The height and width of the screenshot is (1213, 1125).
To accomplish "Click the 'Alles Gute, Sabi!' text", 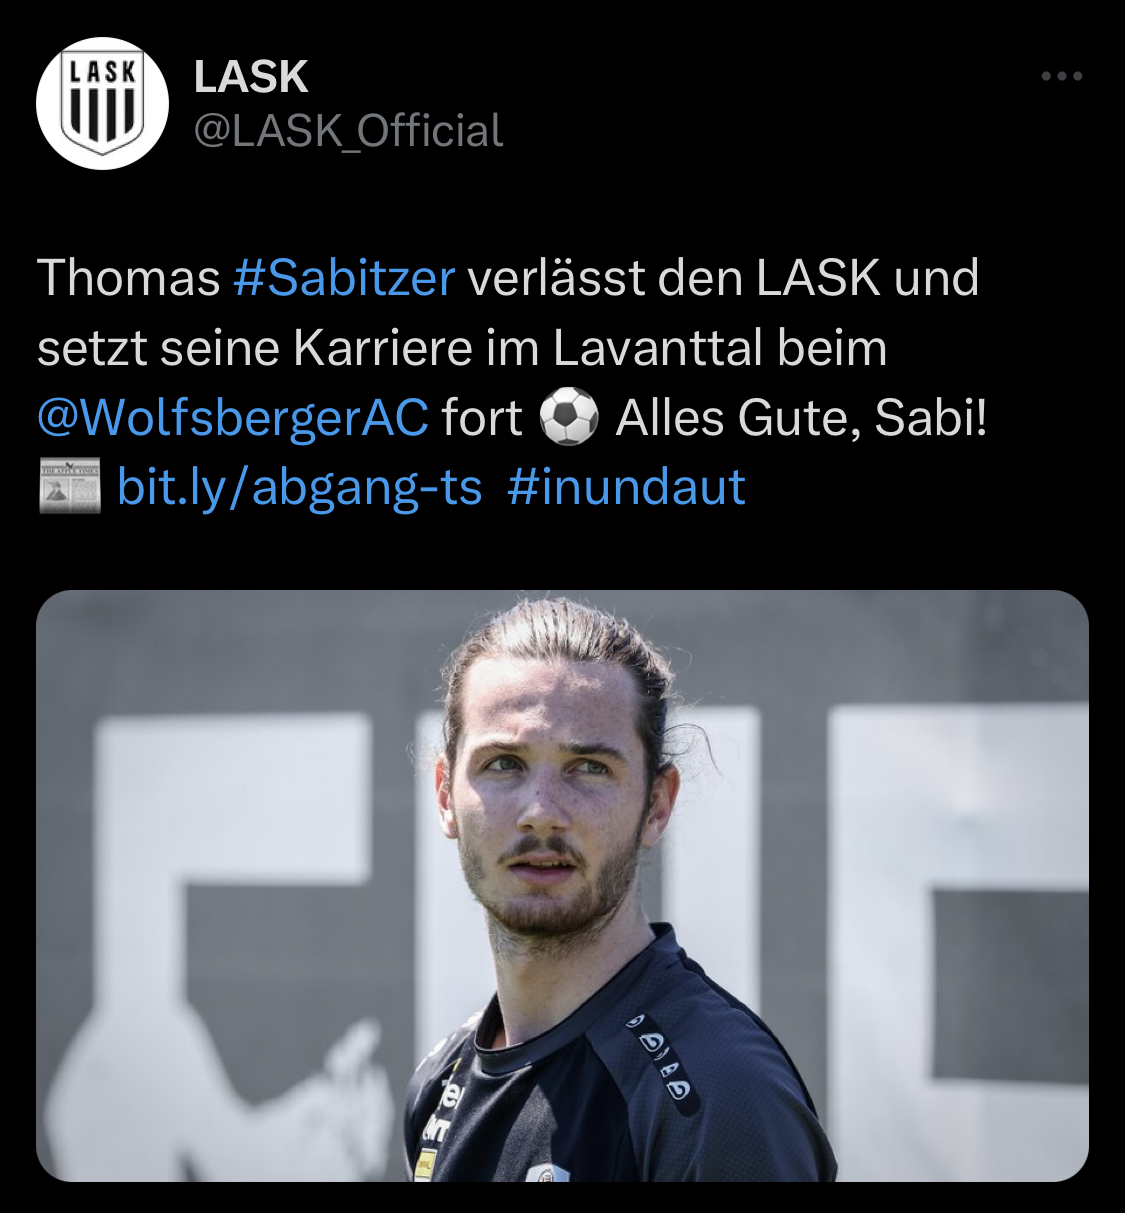I will coord(801,418).
